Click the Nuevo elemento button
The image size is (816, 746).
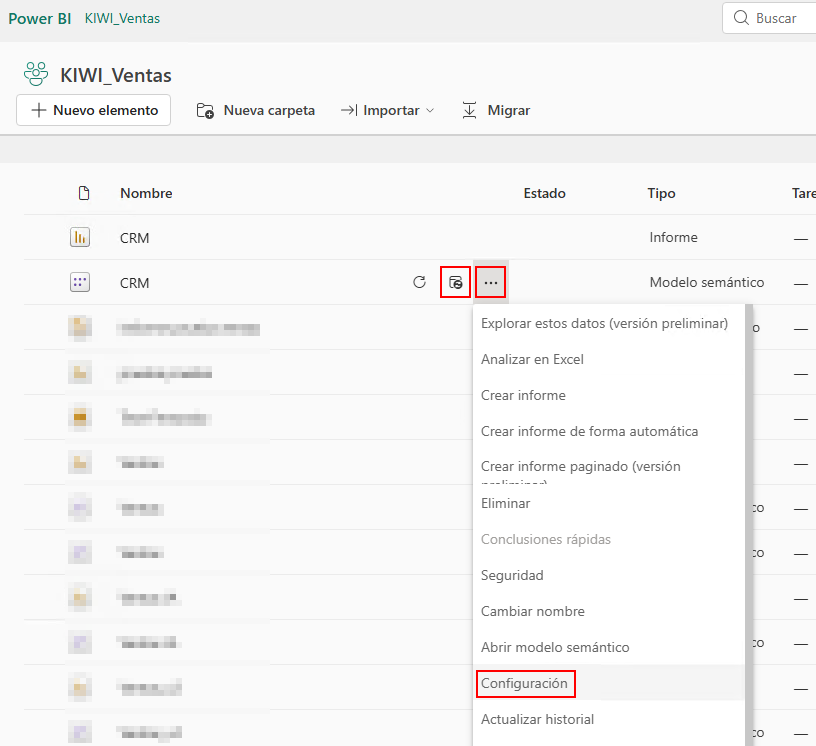point(94,111)
